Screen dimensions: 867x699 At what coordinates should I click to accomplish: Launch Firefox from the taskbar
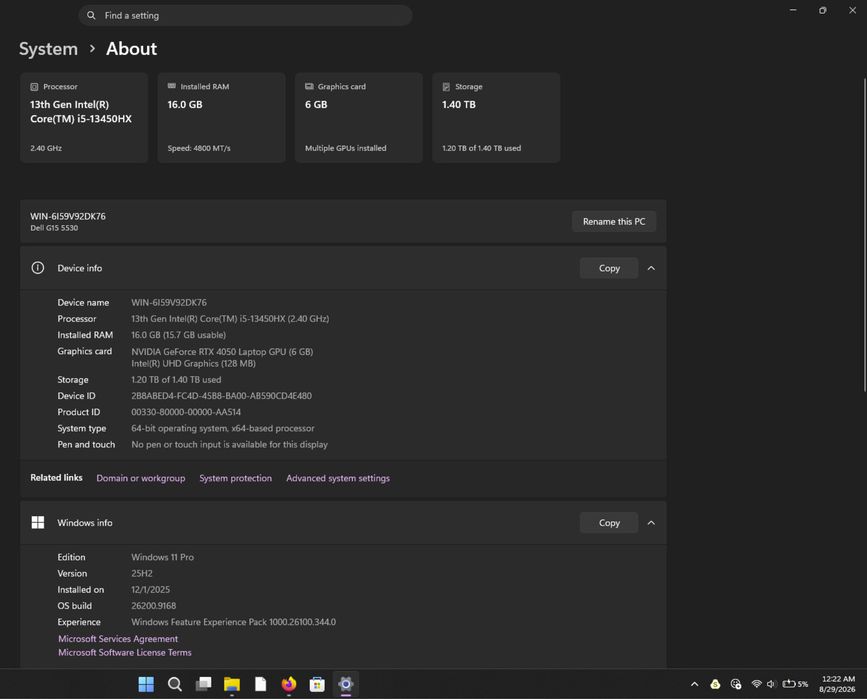pyautogui.click(x=289, y=684)
